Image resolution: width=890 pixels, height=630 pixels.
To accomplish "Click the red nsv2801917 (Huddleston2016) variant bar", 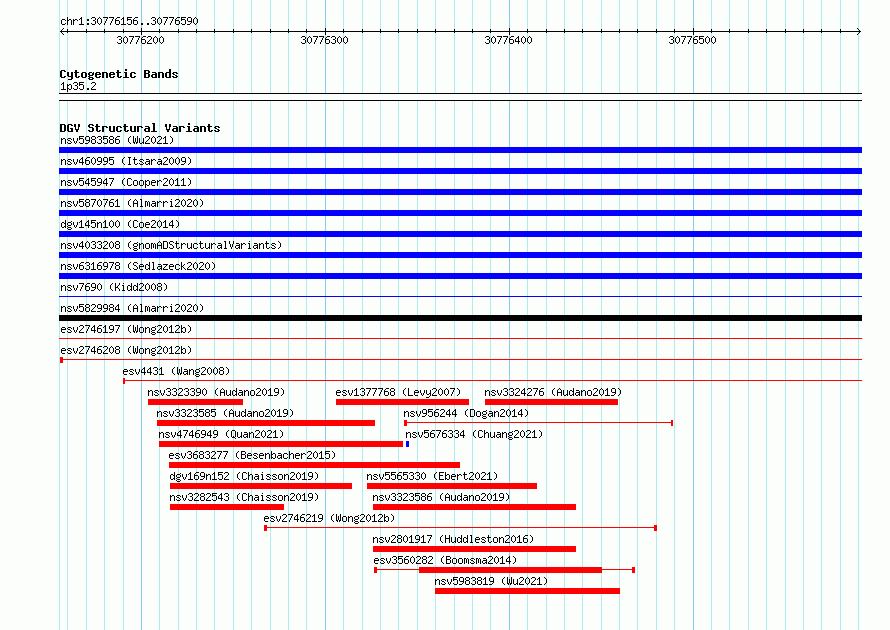I will [475, 549].
